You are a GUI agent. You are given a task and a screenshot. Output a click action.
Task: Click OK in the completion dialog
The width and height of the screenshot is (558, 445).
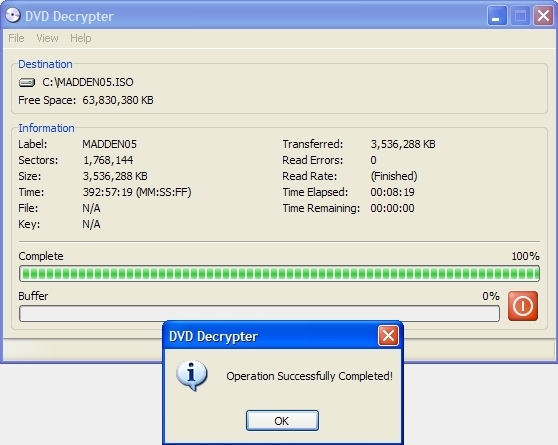[282, 421]
